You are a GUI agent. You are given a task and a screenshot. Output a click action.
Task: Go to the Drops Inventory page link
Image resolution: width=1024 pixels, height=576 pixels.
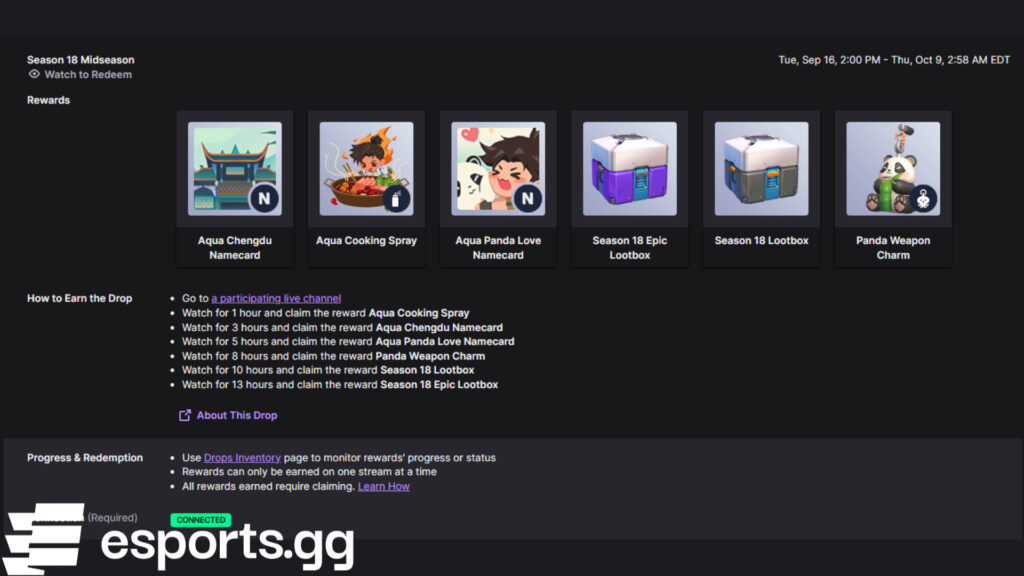[242, 458]
